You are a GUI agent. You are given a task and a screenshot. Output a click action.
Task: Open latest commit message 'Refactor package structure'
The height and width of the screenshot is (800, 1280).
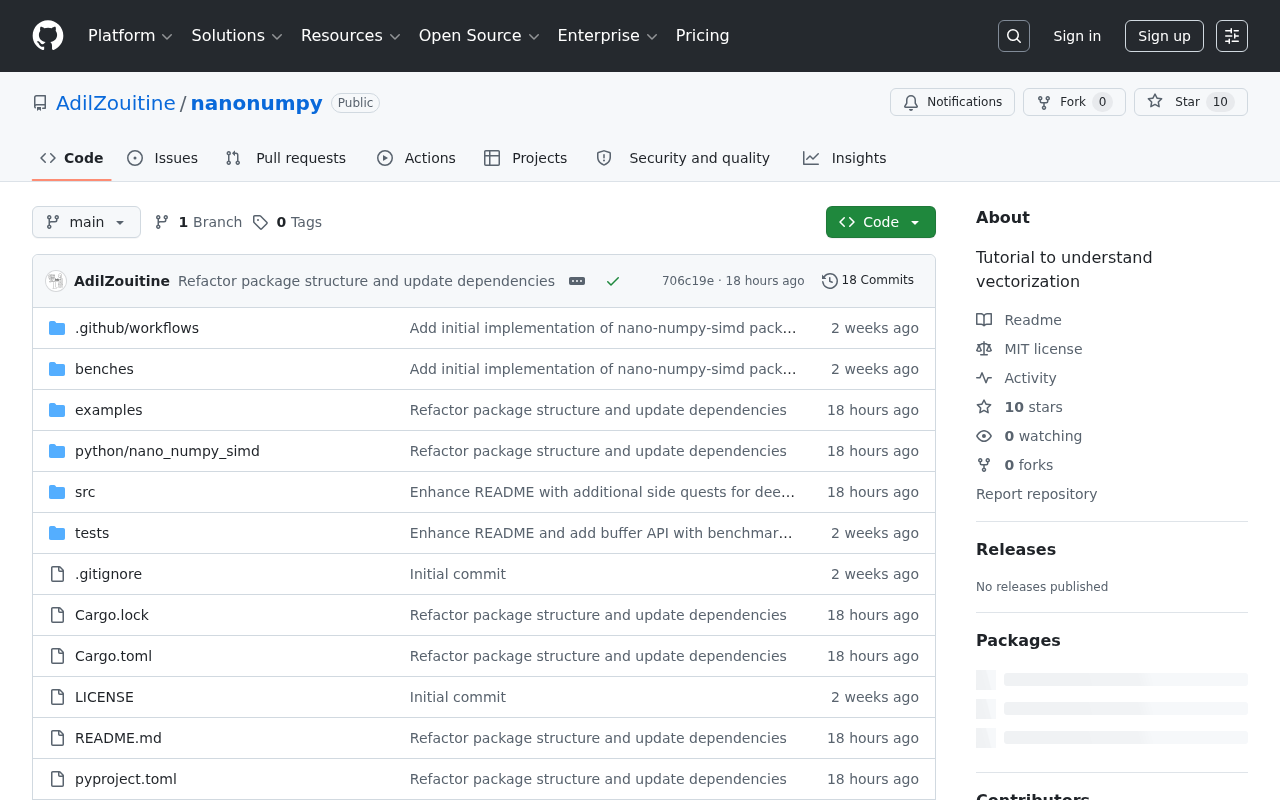(x=366, y=281)
